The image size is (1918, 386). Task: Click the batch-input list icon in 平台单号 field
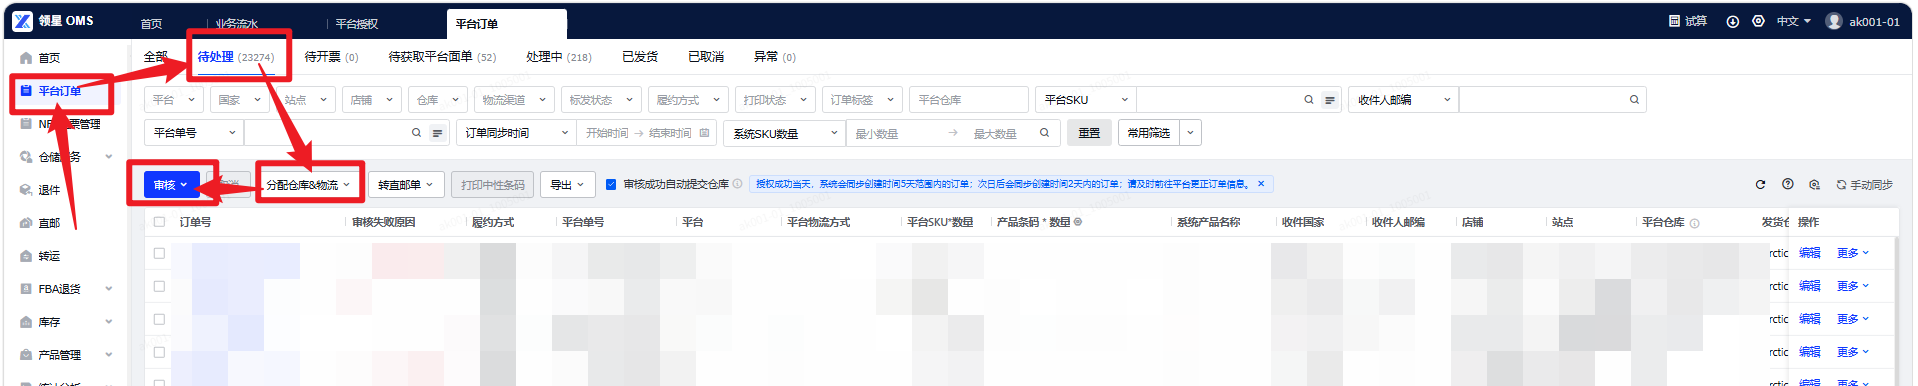tap(437, 133)
